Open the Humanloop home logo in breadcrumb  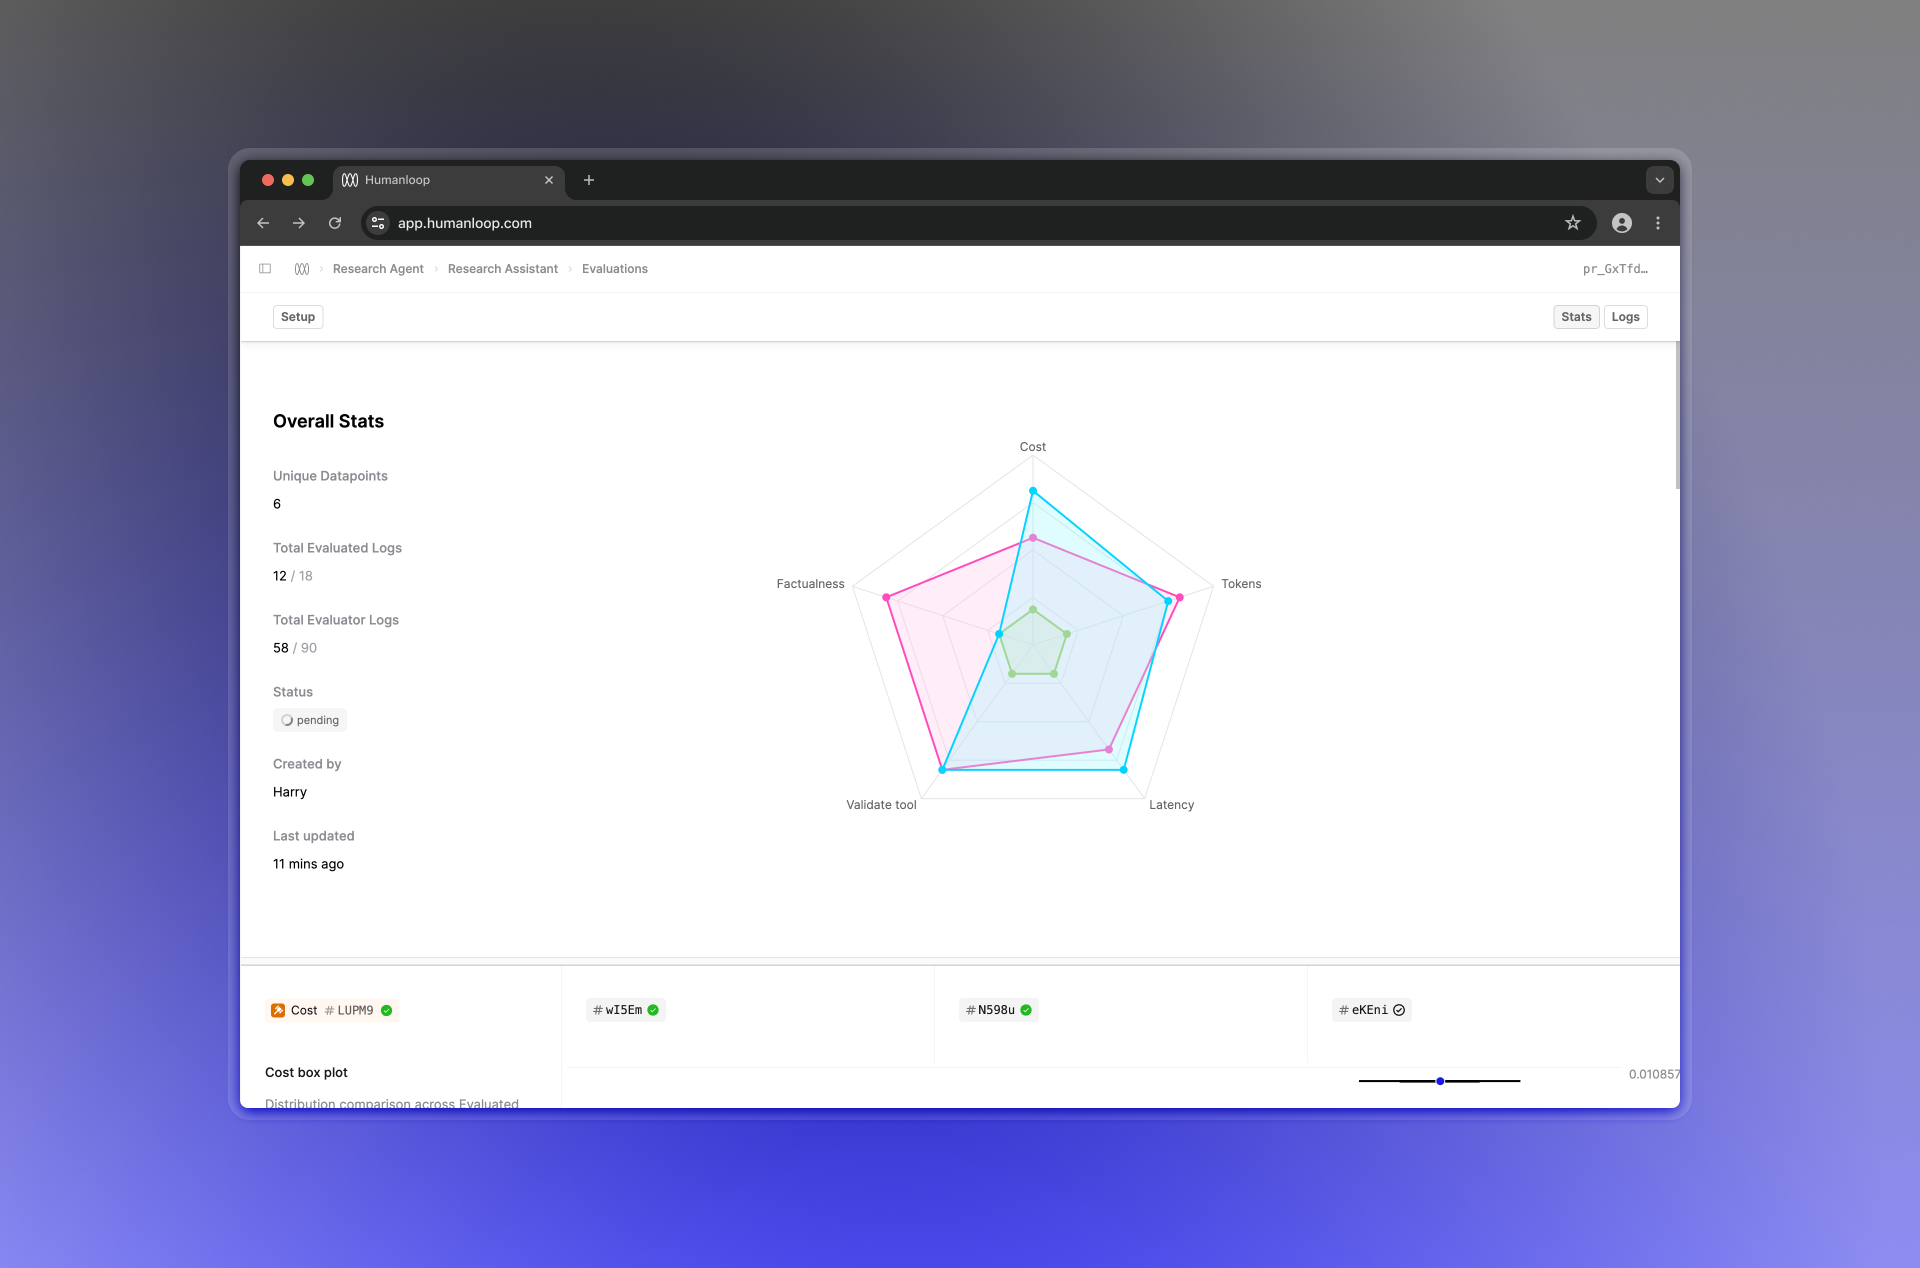click(x=302, y=269)
